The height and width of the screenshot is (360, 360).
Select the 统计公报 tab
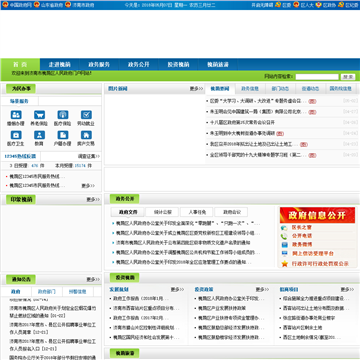163,212
